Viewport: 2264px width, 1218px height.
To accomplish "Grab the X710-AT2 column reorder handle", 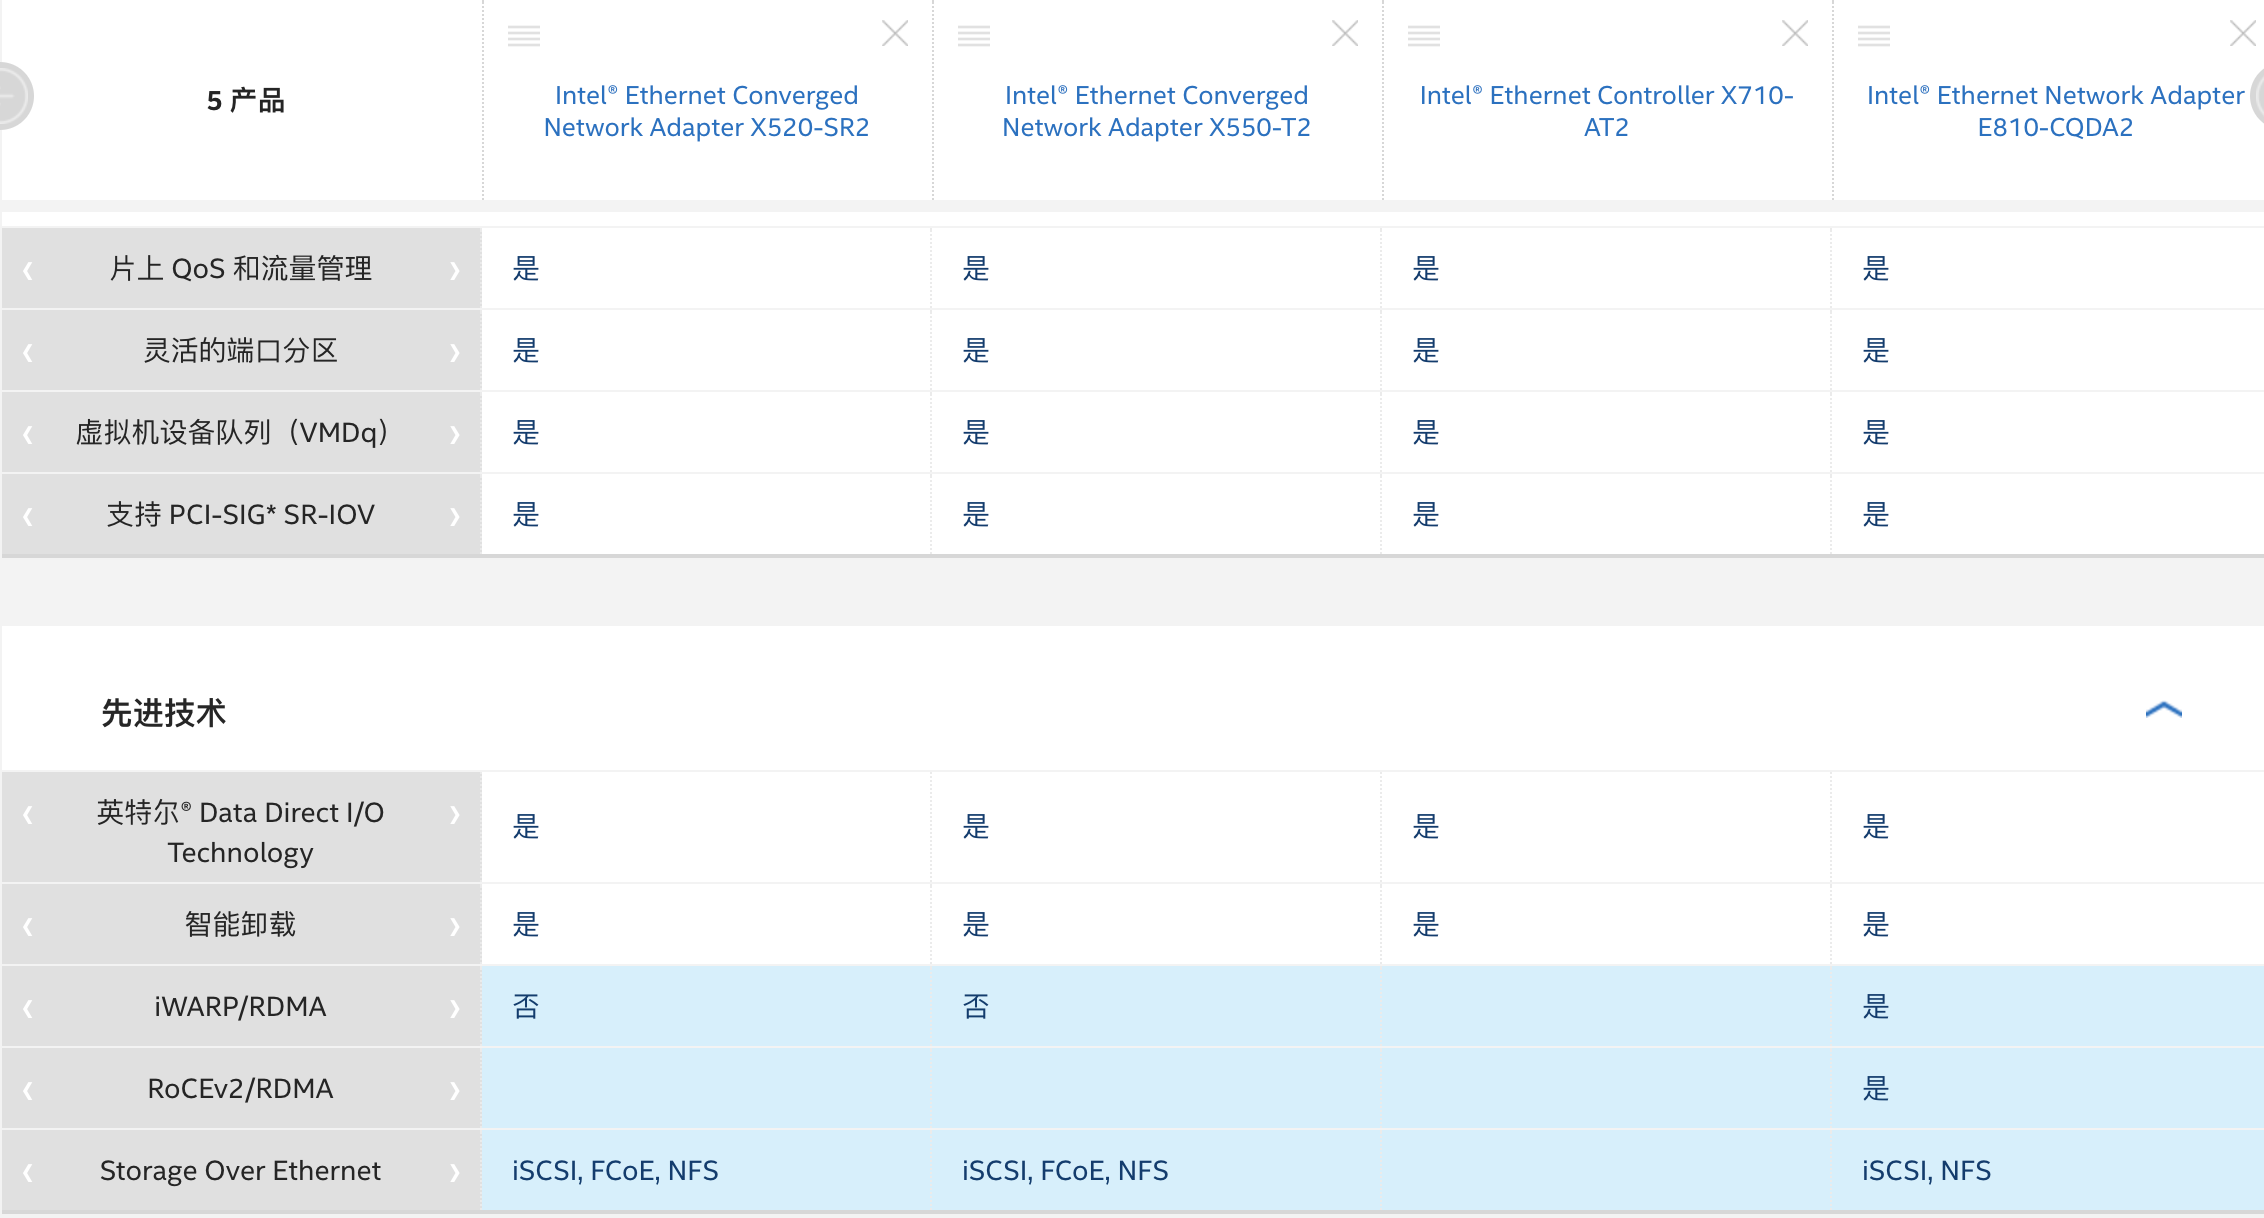I will (1424, 37).
